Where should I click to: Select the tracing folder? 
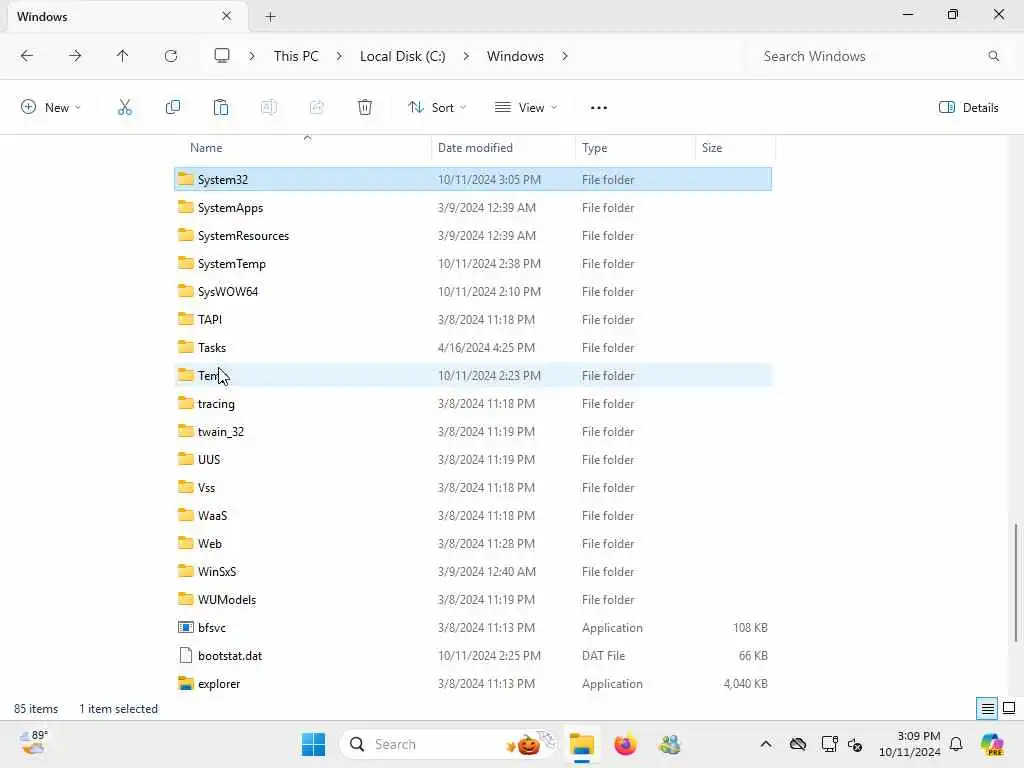[x=473, y=404]
